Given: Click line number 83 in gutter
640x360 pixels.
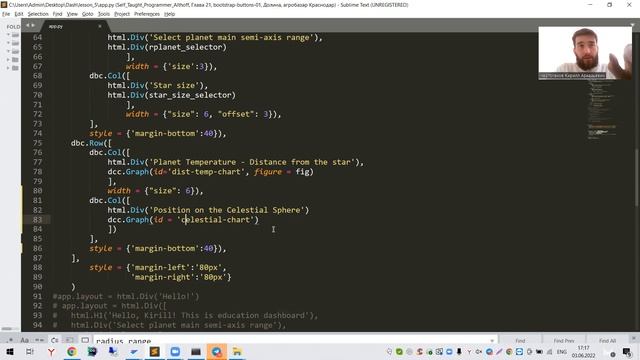Looking at the screenshot, I should [x=38, y=220].
